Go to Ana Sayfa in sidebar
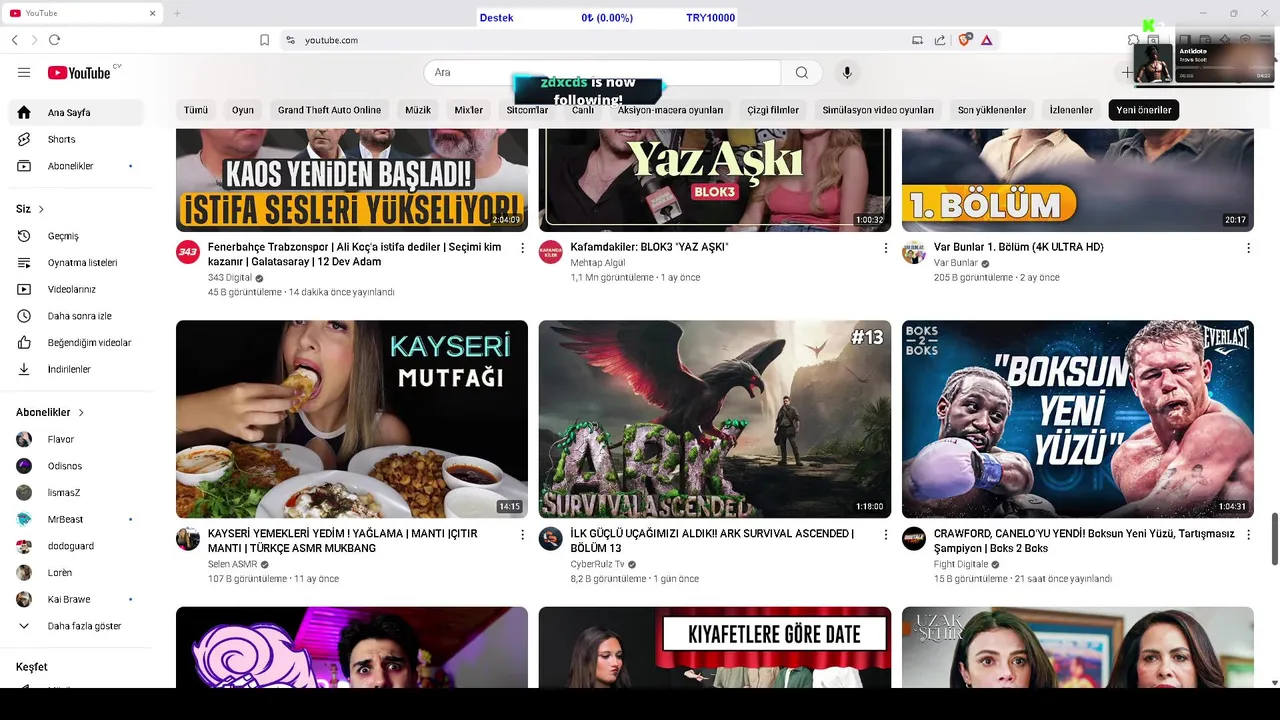This screenshot has height=720, width=1280. click(x=76, y=113)
